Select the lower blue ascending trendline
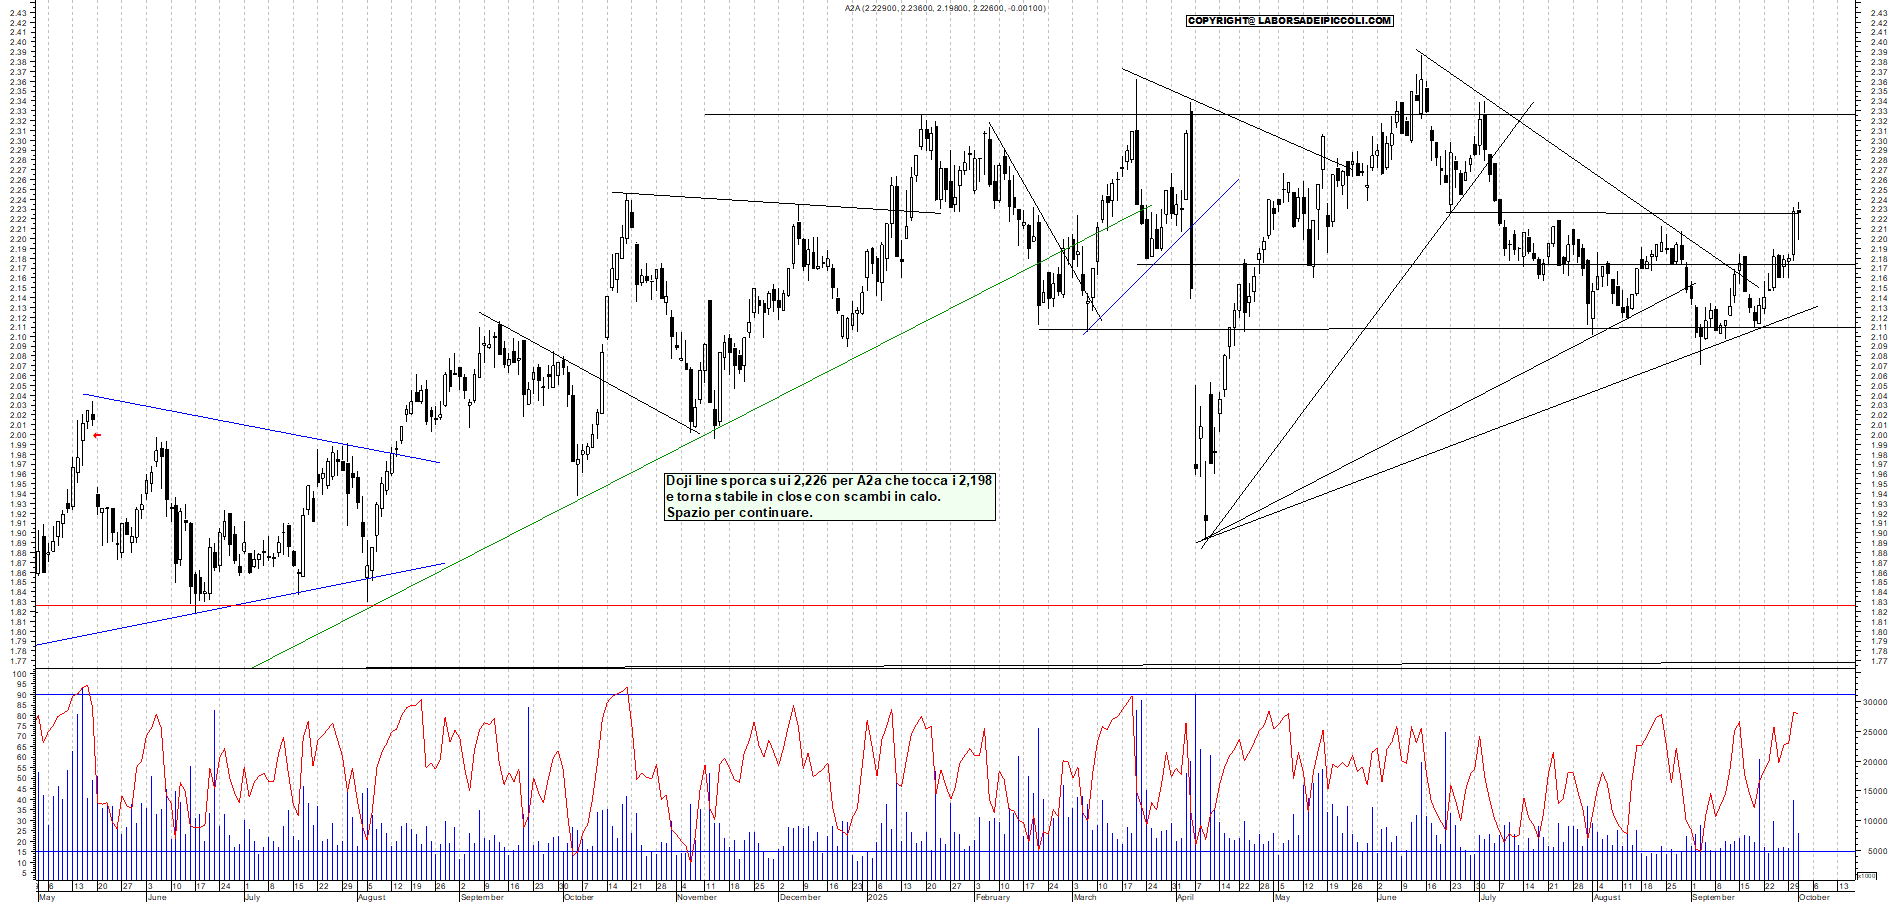The height and width of the screenshot is (902, 1890). (240, 604)
